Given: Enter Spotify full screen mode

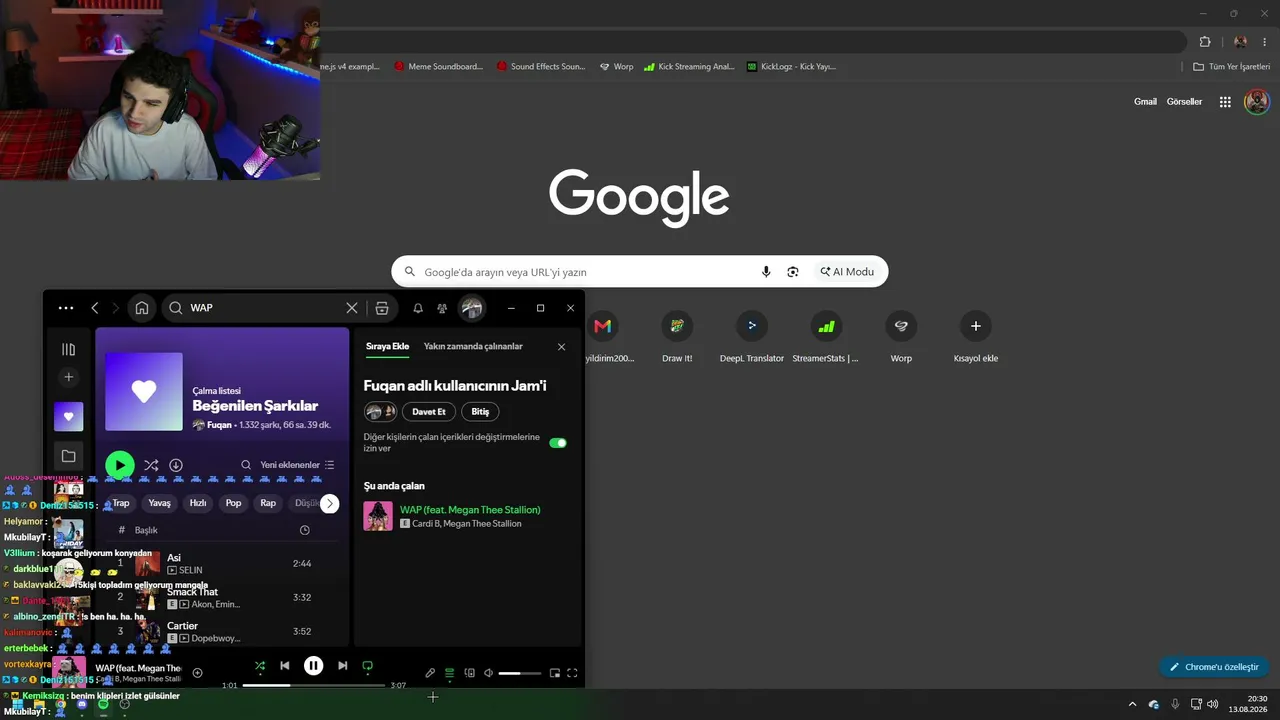Looking at the screenshot, I should point(572,673).
